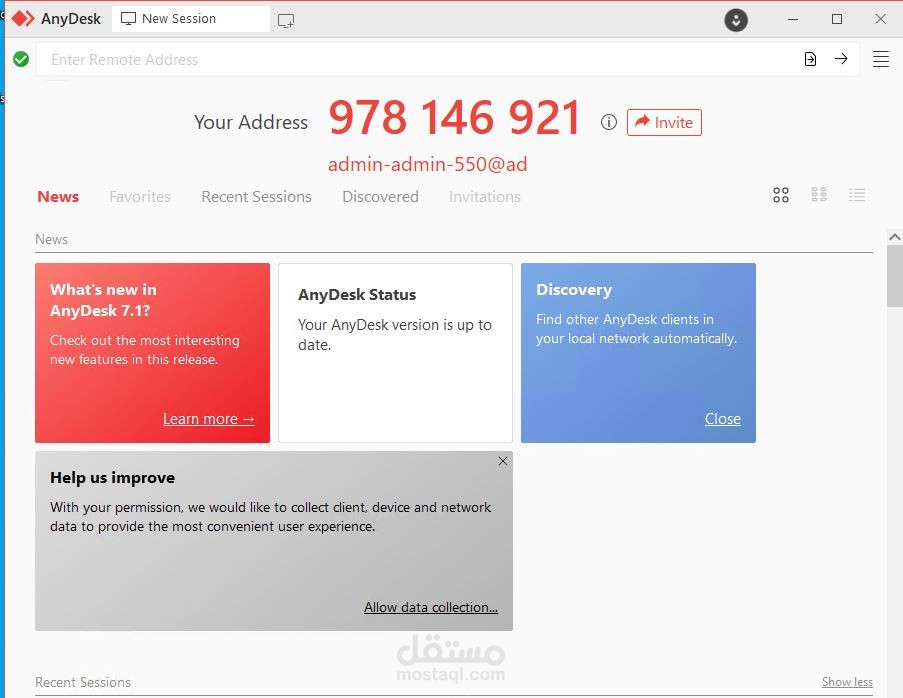The image size is (903, 698).
Task: Click the AnyDesk Status card
Action: tap(395, 353)
